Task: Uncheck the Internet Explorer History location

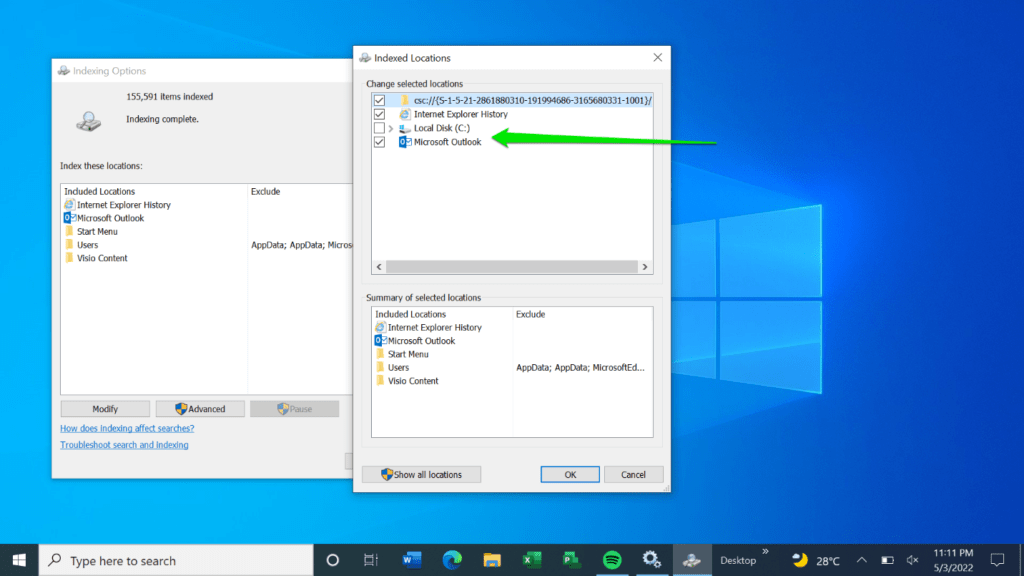Action: tap(379, 114)
